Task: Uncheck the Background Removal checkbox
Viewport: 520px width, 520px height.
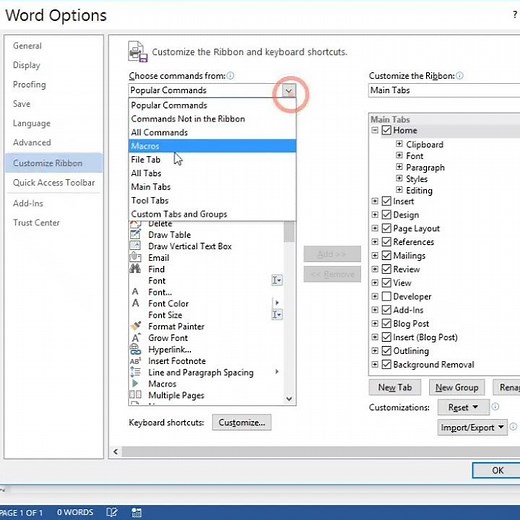Action: click(x=386, y=364)
